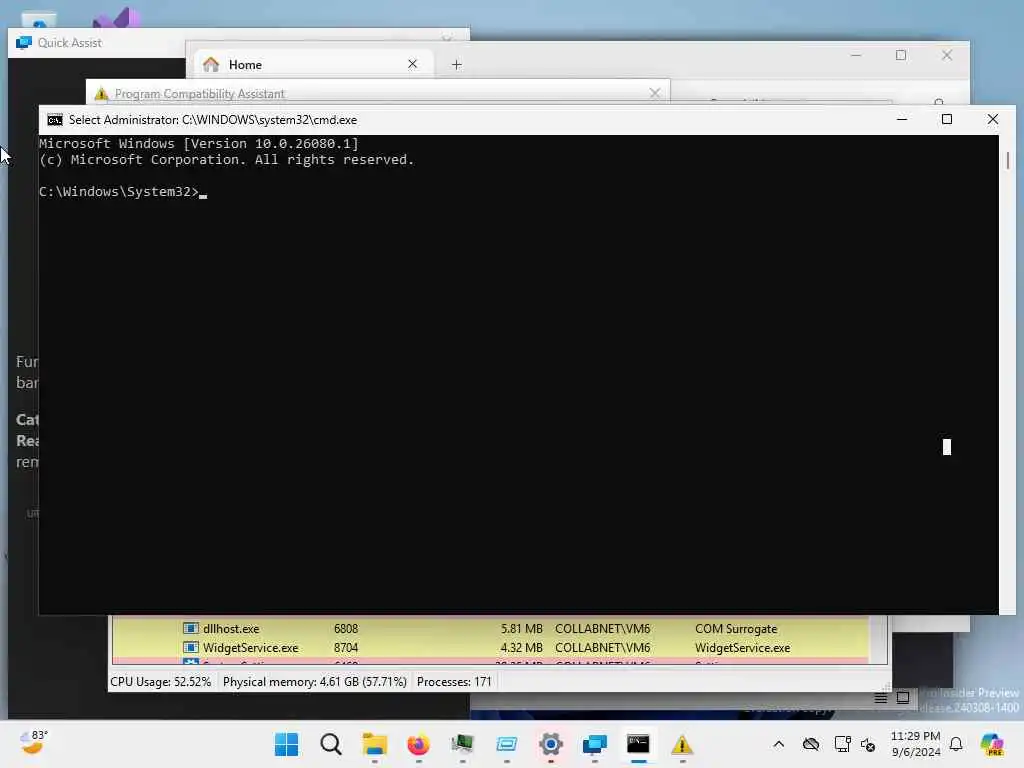Open the blue window icon taskbar app
Viewport: 1024px width, 768px height.
(x=507, y=744)
